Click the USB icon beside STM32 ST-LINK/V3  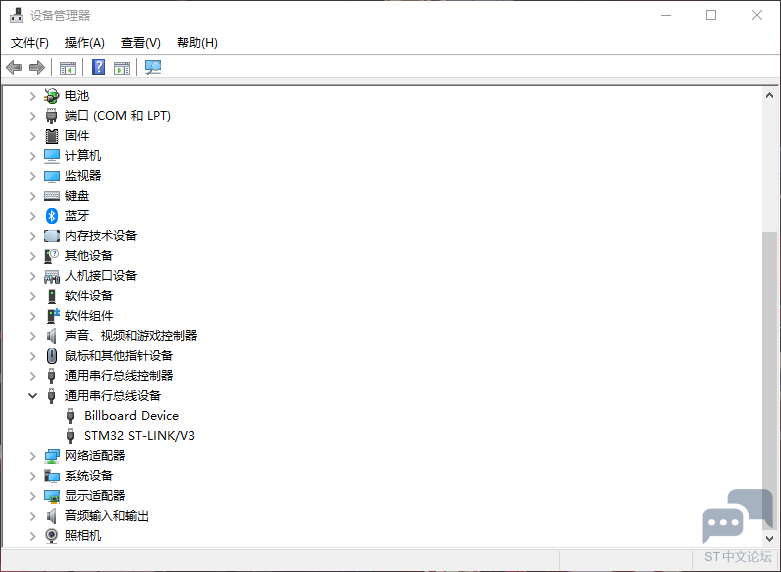70,435
